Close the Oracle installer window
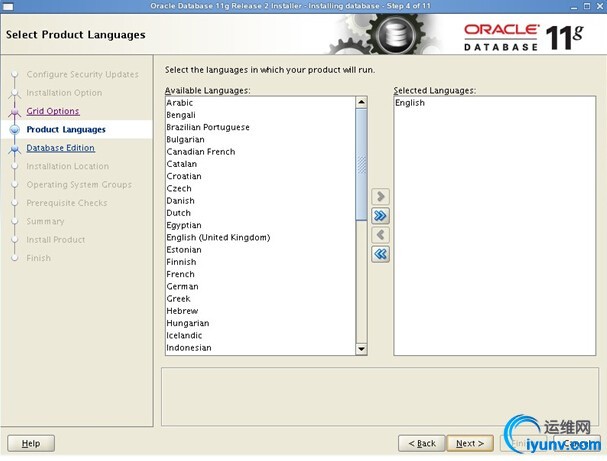 [600, 6]
